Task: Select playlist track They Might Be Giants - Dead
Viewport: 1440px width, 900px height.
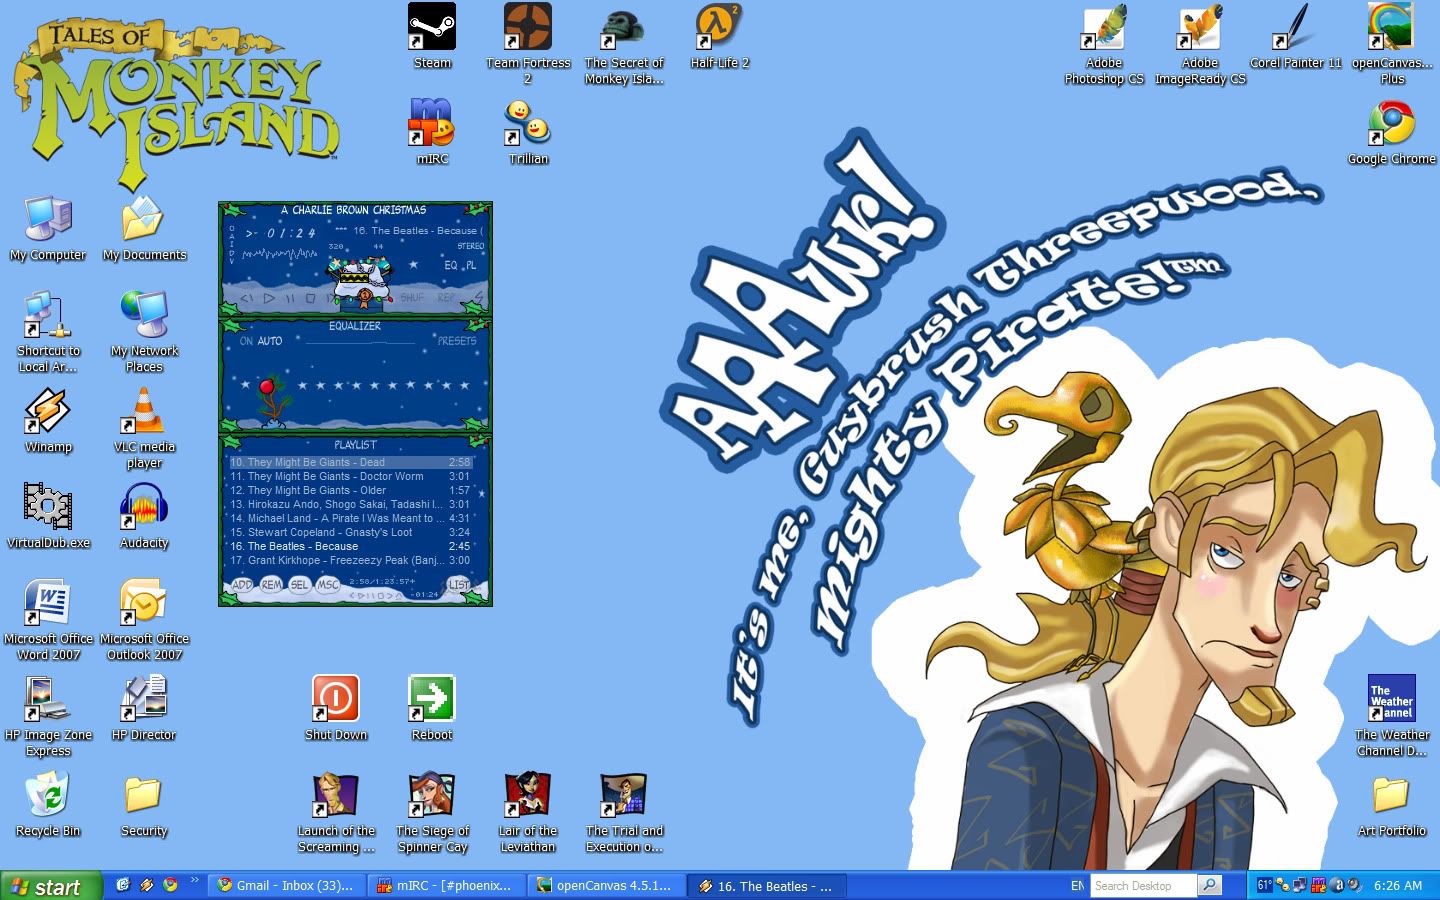Action: (350, 462)
